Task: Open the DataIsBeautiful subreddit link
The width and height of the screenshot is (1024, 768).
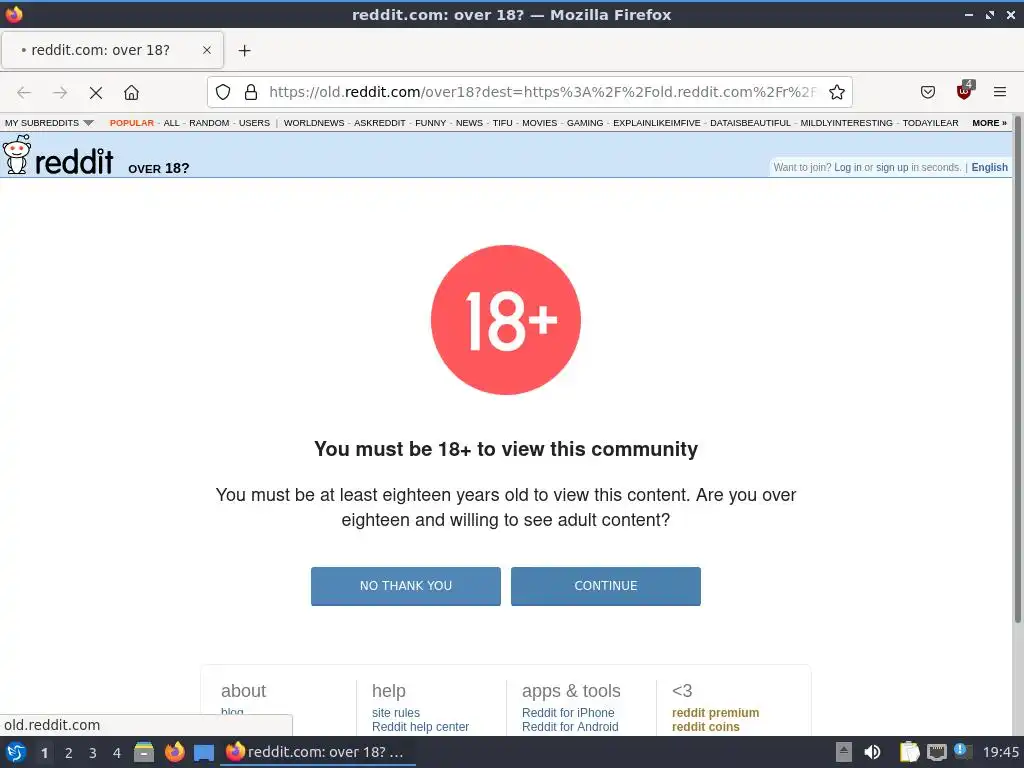Action: [750, 123]
